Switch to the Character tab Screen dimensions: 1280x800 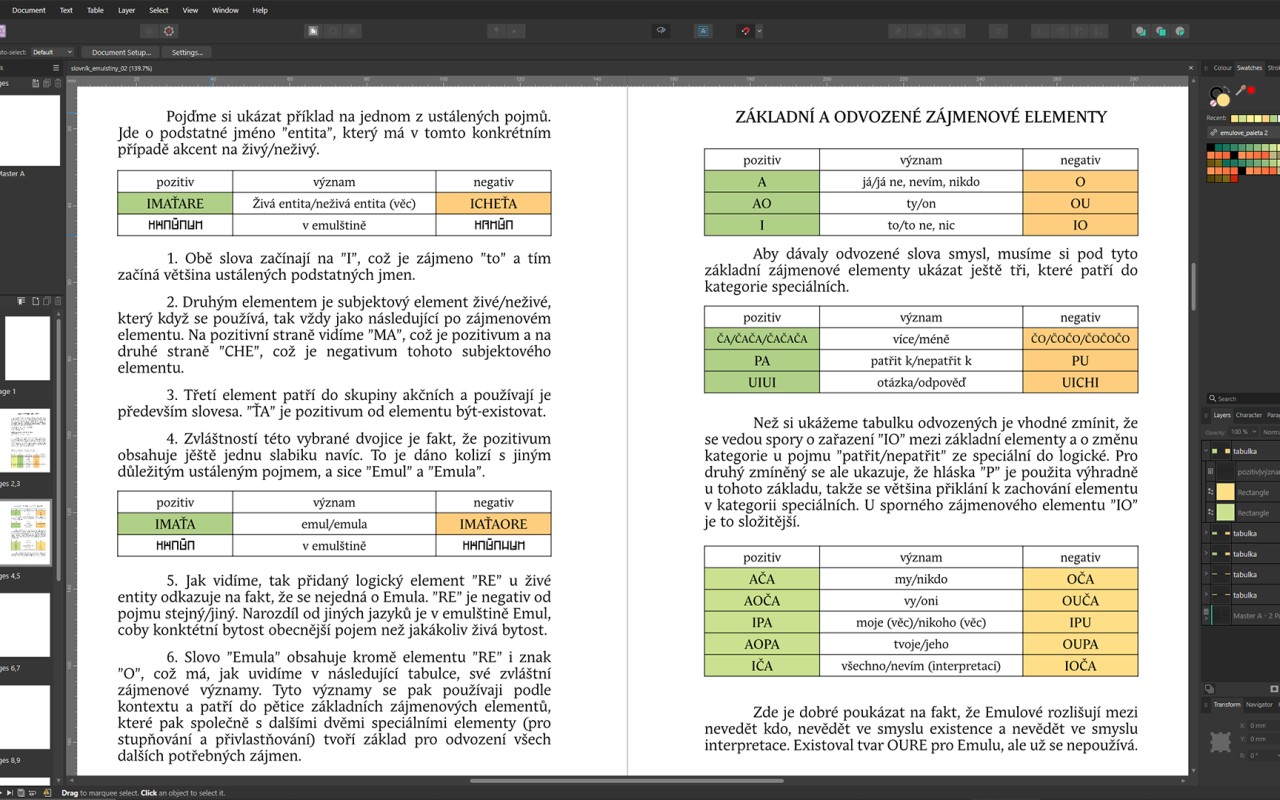tap(1249, 415)
